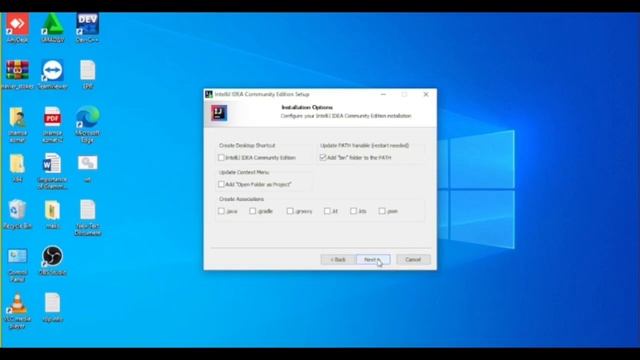Open the New Text Document file
This screenshot has width=640, height=360.
click(88, 218)
